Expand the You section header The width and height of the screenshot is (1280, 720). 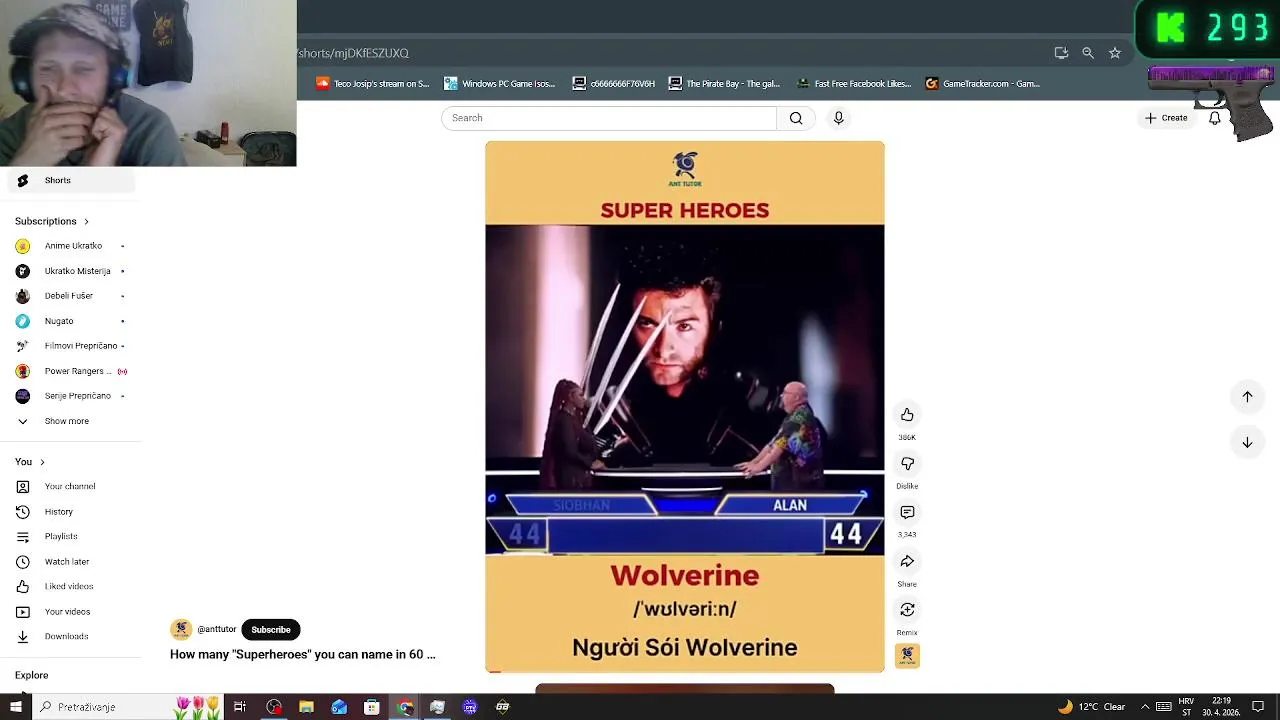[30, 462]
